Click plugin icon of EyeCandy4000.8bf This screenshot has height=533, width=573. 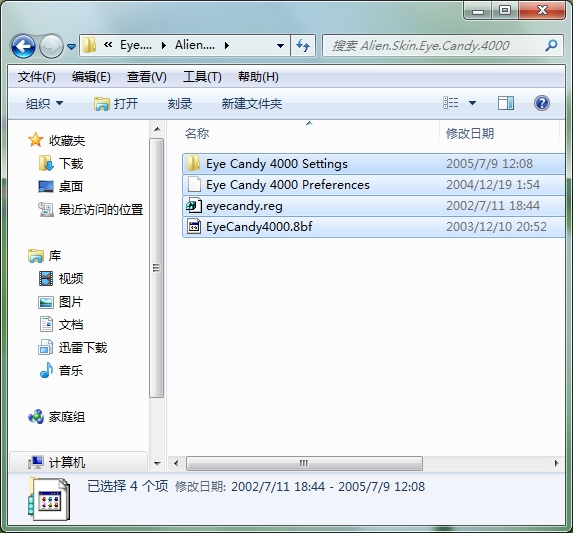[x=194, y=226]
